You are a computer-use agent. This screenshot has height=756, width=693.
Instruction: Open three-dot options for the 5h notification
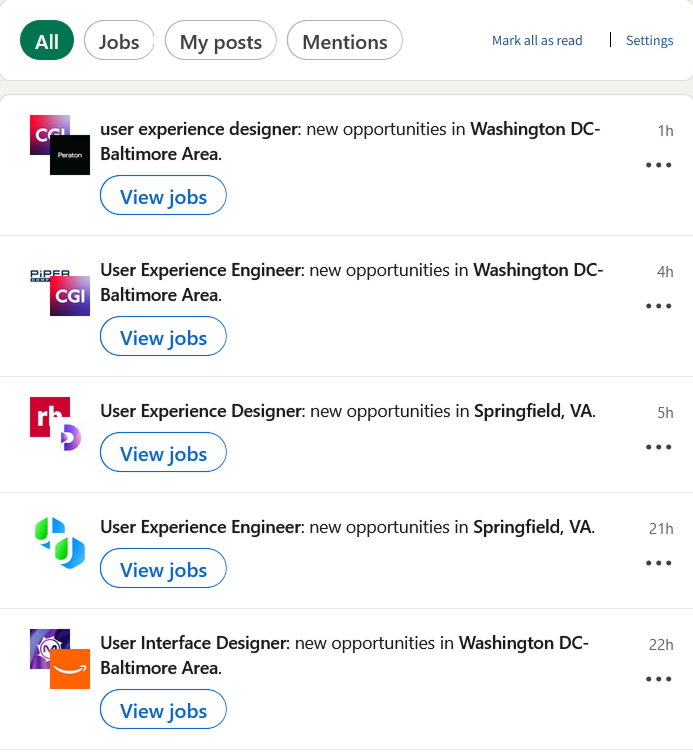[658, 447]
